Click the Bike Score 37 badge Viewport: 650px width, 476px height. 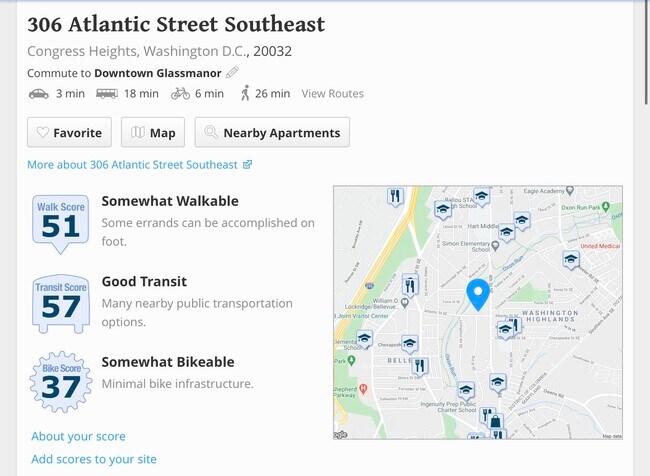61,382
